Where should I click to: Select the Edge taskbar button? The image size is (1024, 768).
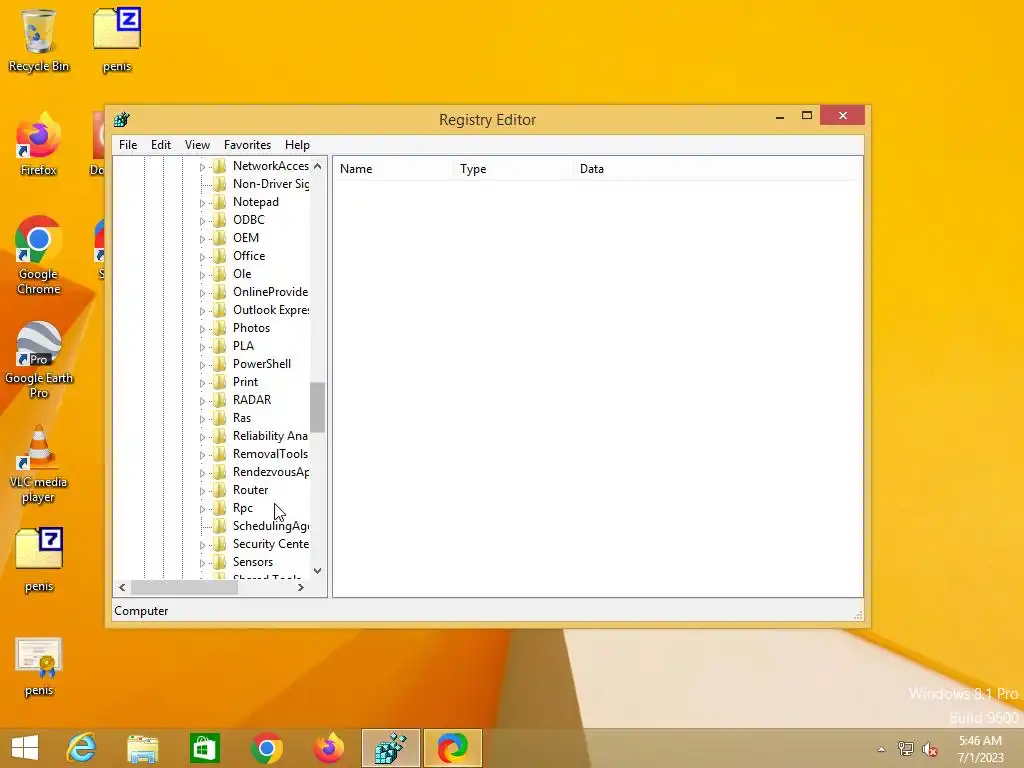pyautogui.click(x=453, y=748)
